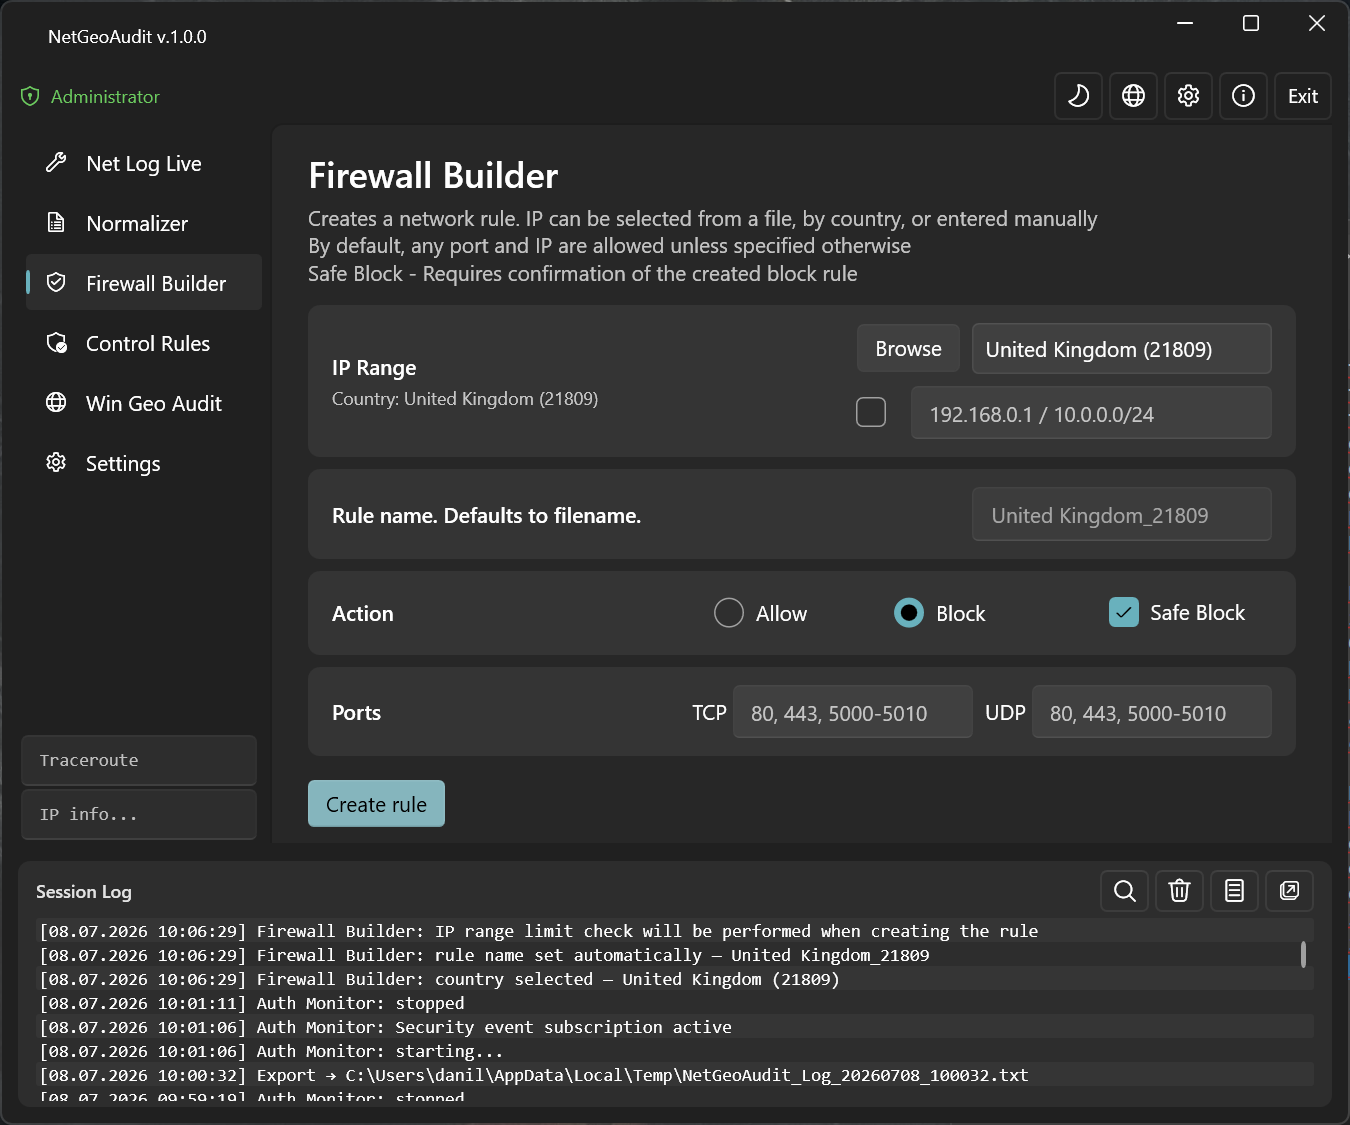Open the United Kingdom (21809) country dropdown
Image resolution: width=1350 pixels, height=1125 pixels.
coord(1121,349)
